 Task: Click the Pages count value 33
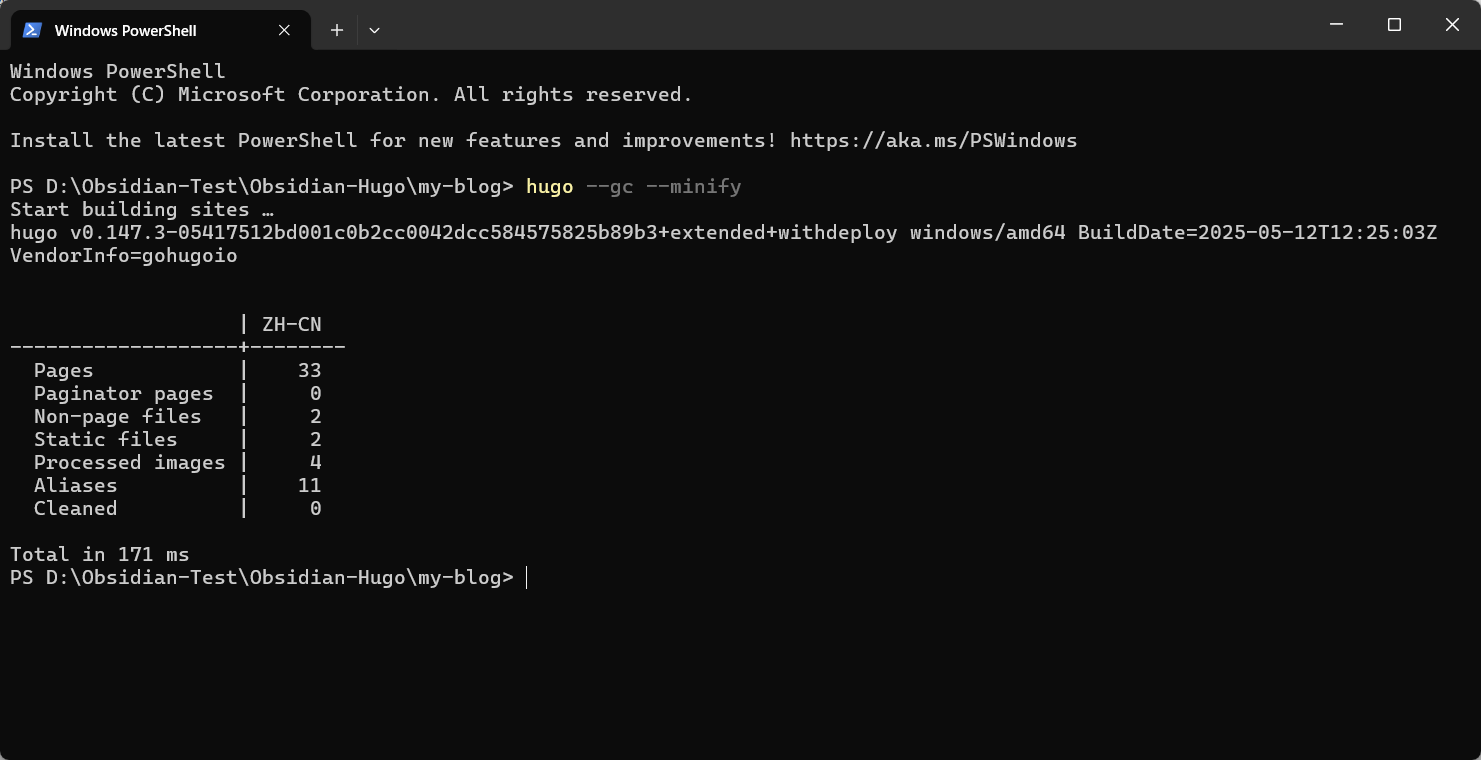309,370
